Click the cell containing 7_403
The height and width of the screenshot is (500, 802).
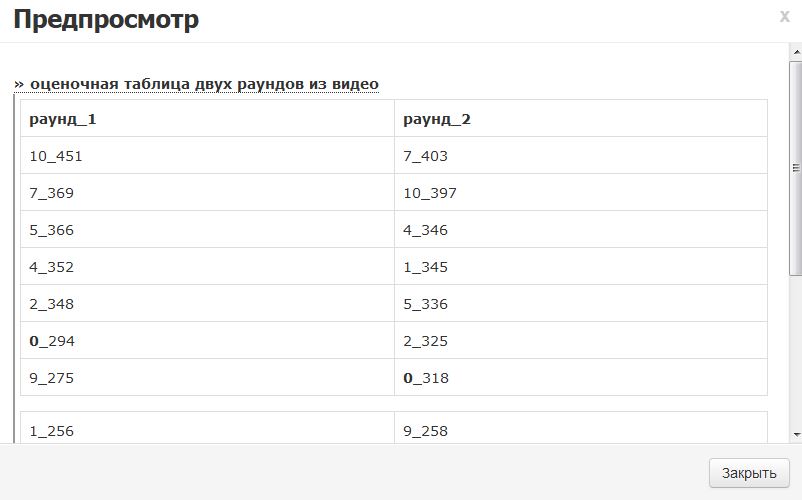click(580, 156)
